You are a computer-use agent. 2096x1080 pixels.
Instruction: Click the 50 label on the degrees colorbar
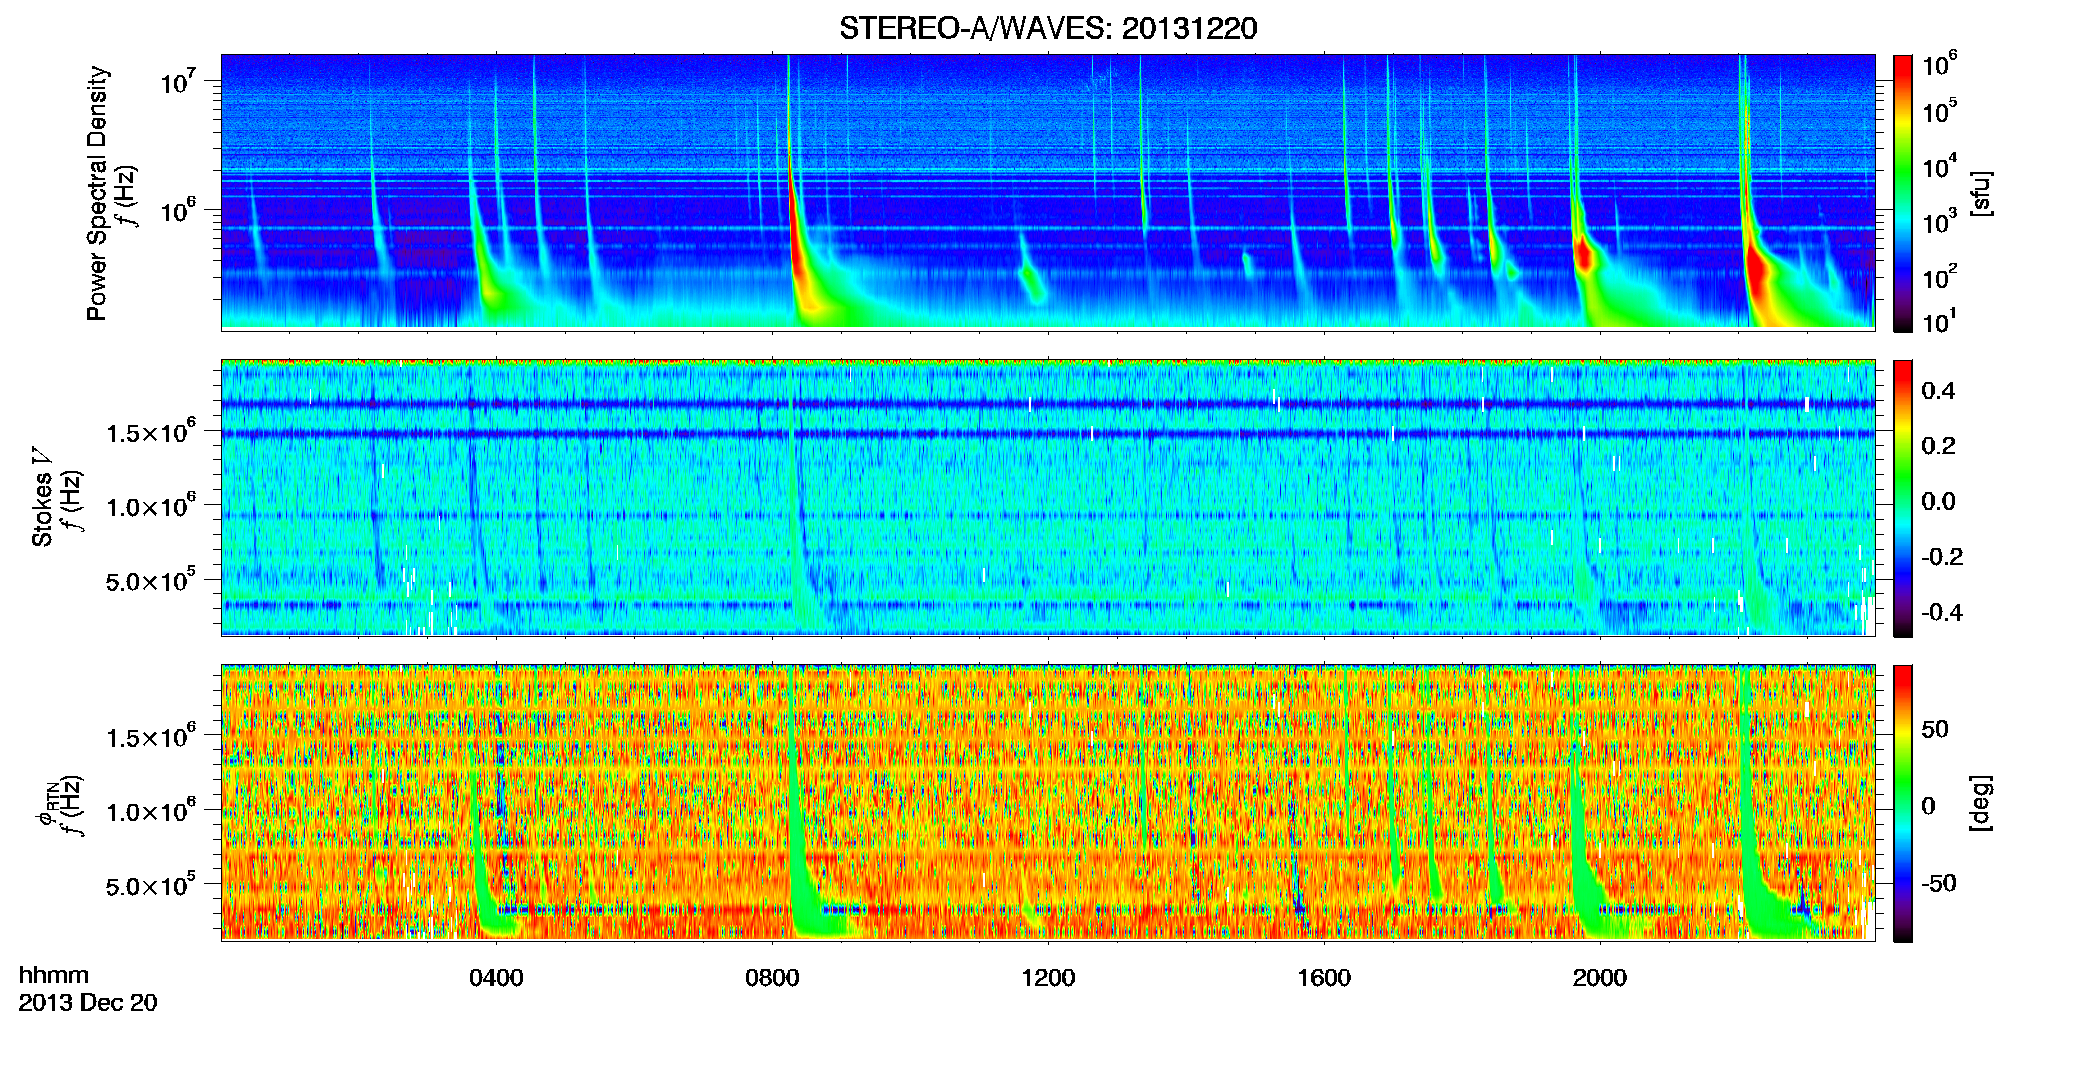(x=1935, y=729)
